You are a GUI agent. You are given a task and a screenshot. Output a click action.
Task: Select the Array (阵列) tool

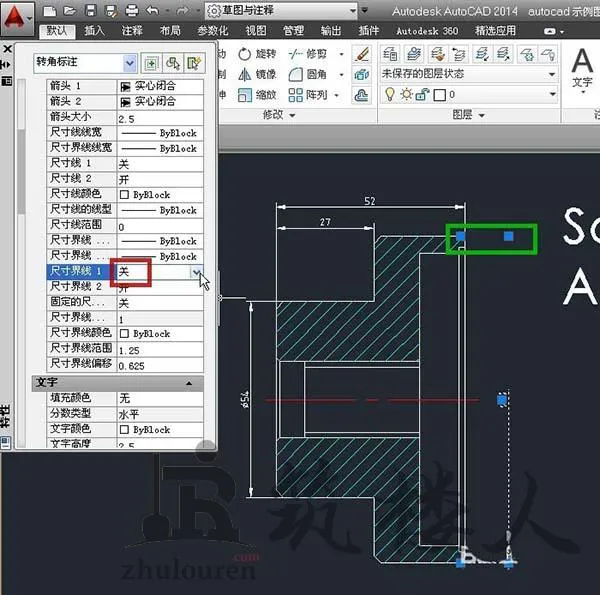(x=308, y=95)
